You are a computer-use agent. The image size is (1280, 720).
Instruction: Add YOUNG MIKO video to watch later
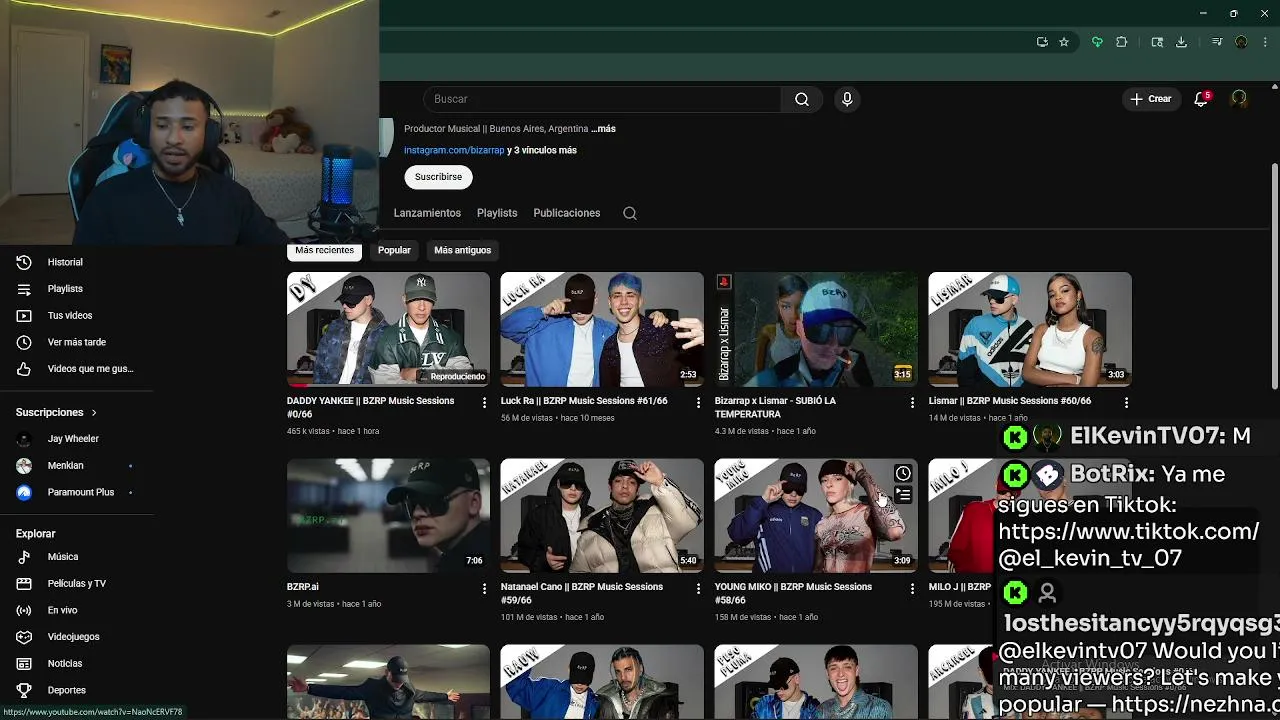tap(903, 473)
